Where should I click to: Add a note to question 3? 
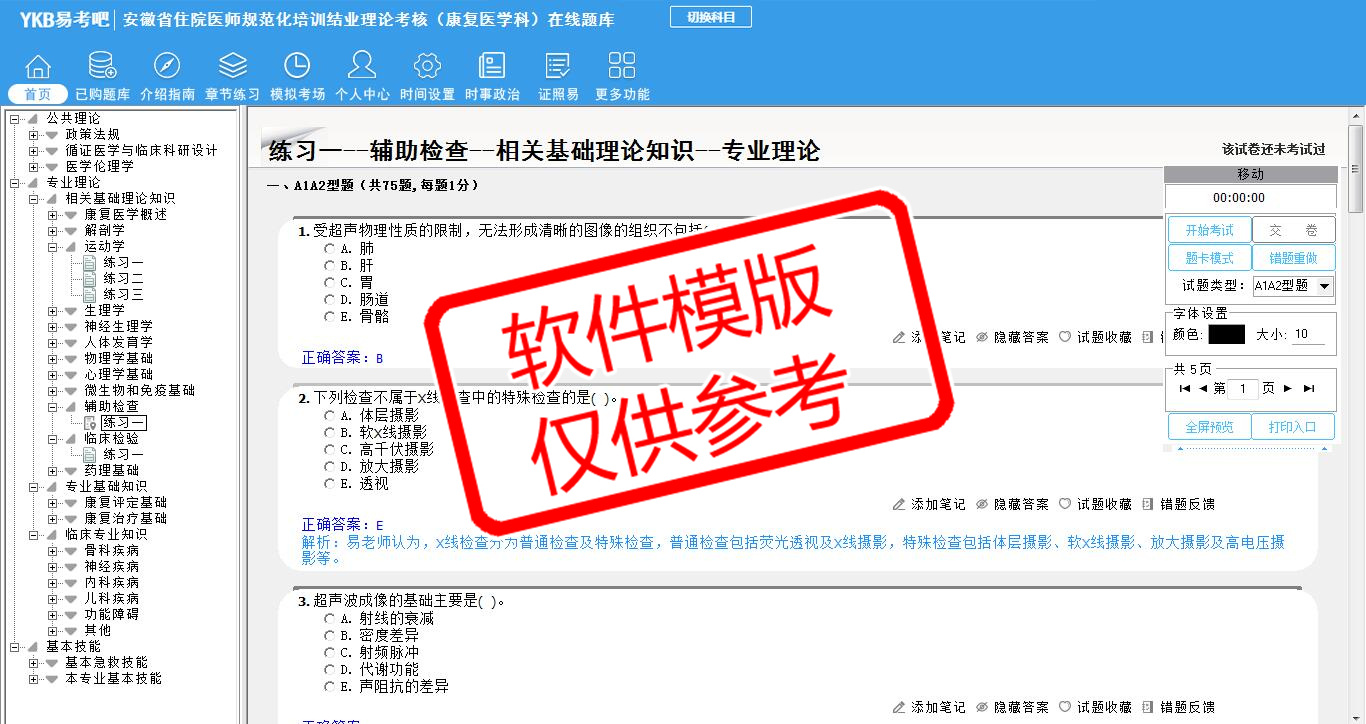(929, 708)
